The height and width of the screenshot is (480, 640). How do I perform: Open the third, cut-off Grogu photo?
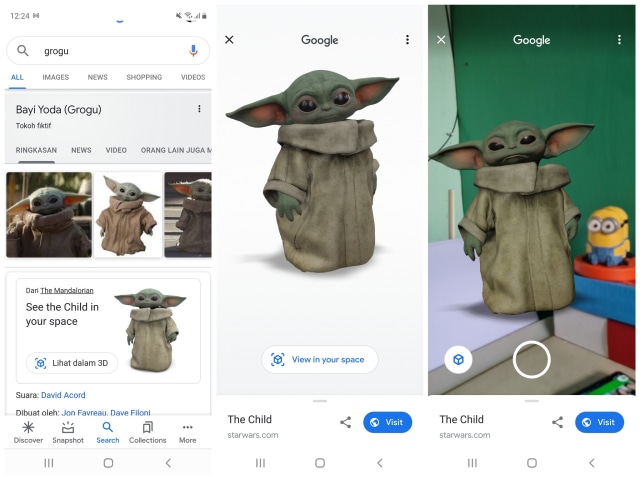pyautogui.click(x=188, y=215)
